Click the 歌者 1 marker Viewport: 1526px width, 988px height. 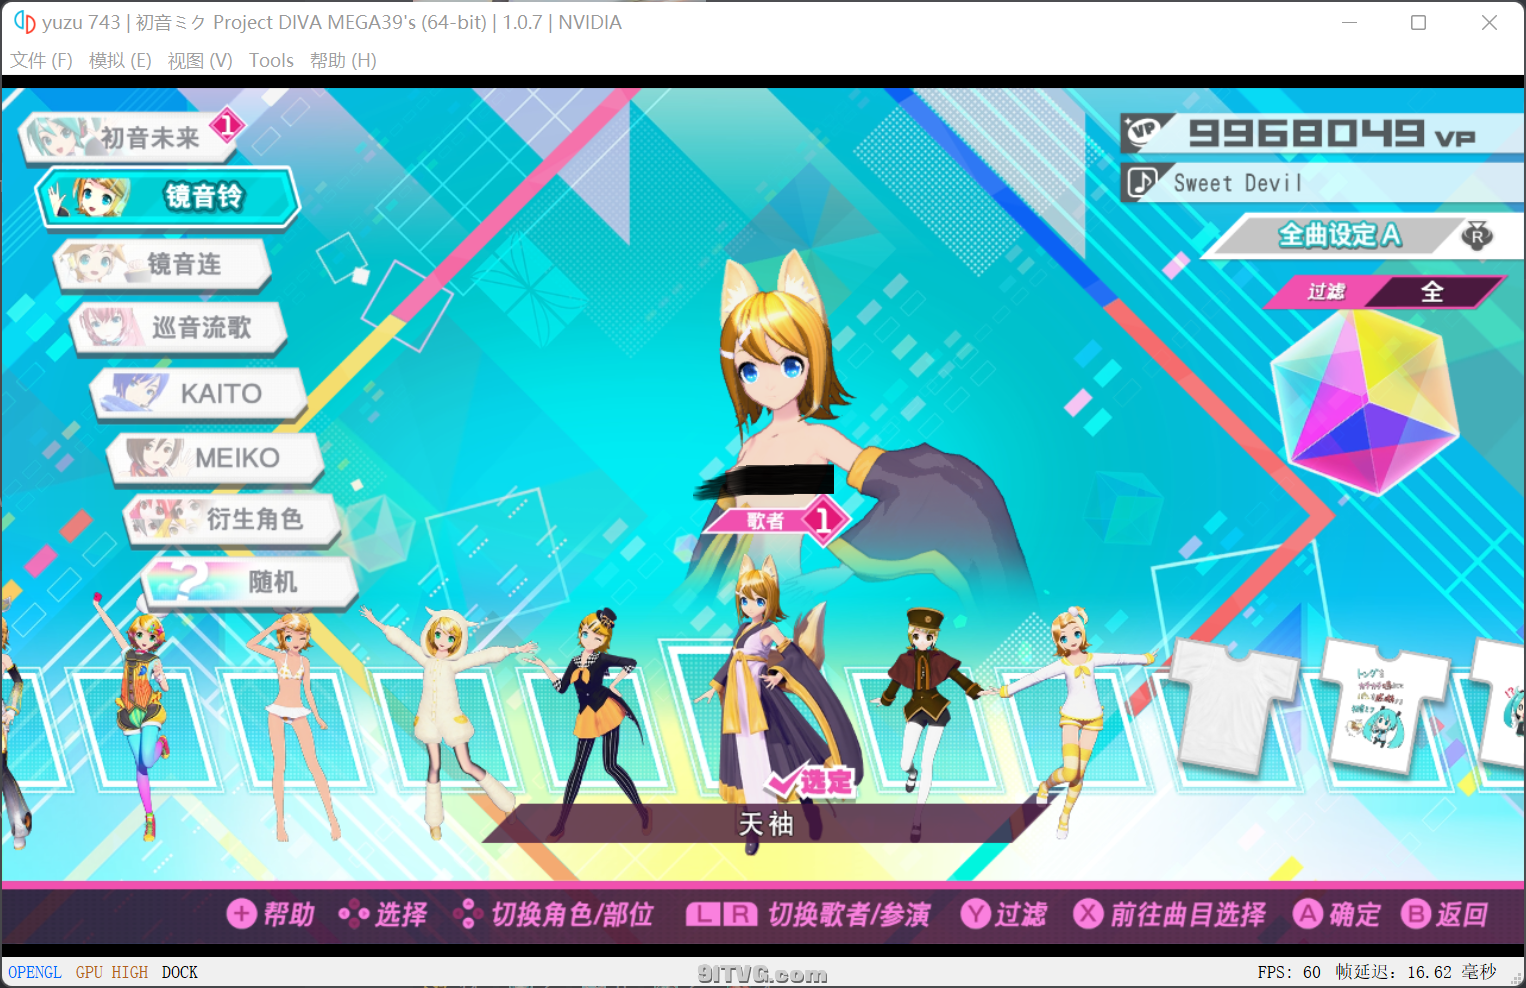(x=777, y=520)
